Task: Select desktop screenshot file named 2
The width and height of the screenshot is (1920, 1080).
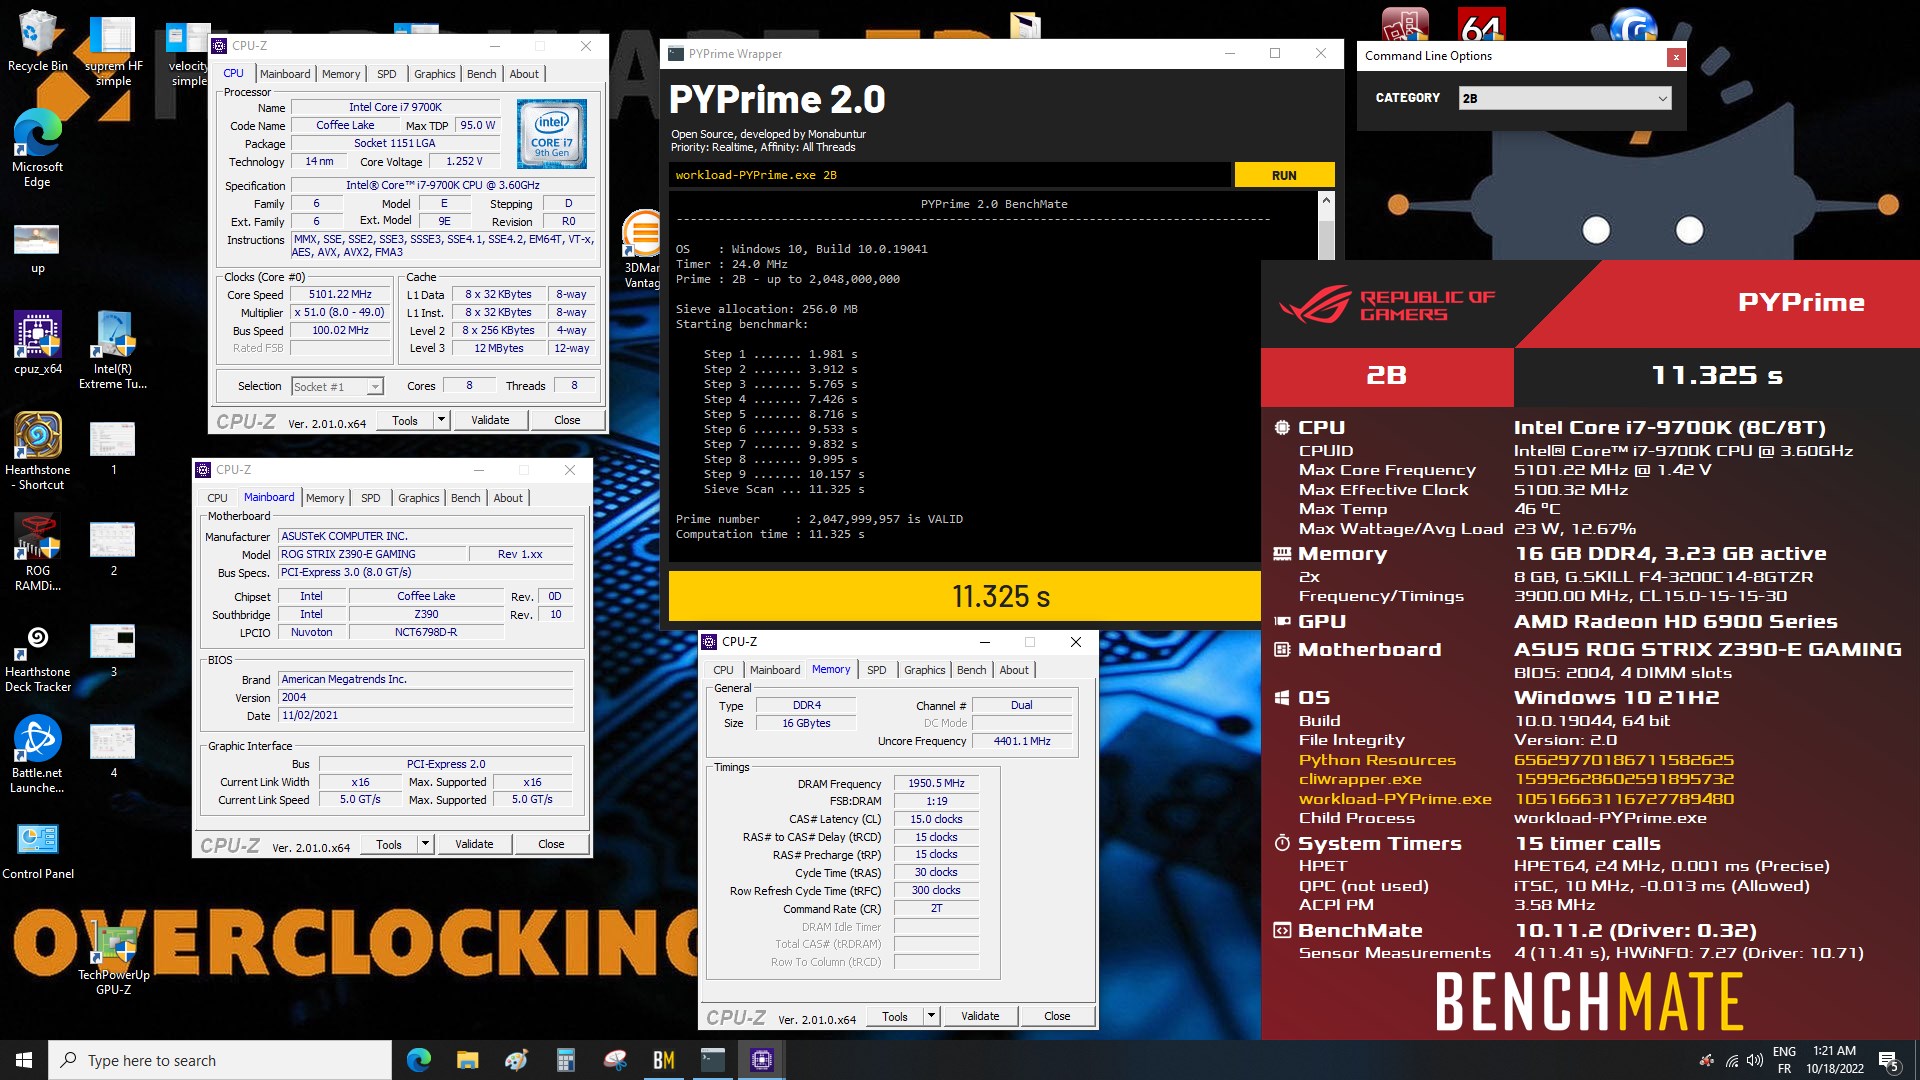Action: 113,550
